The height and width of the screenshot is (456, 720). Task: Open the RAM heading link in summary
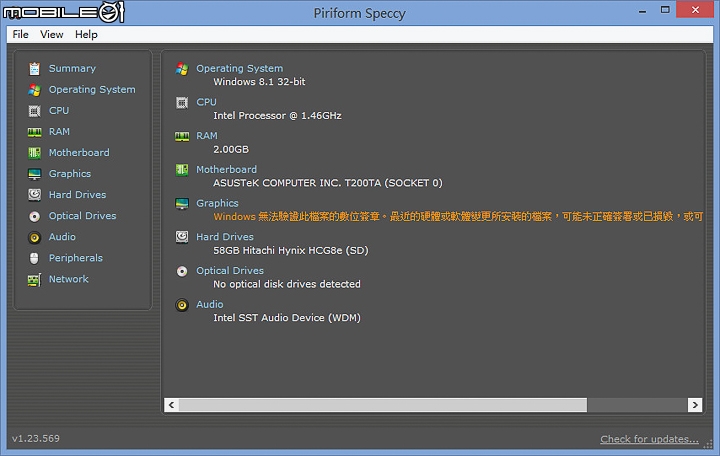tap(207, 136)
